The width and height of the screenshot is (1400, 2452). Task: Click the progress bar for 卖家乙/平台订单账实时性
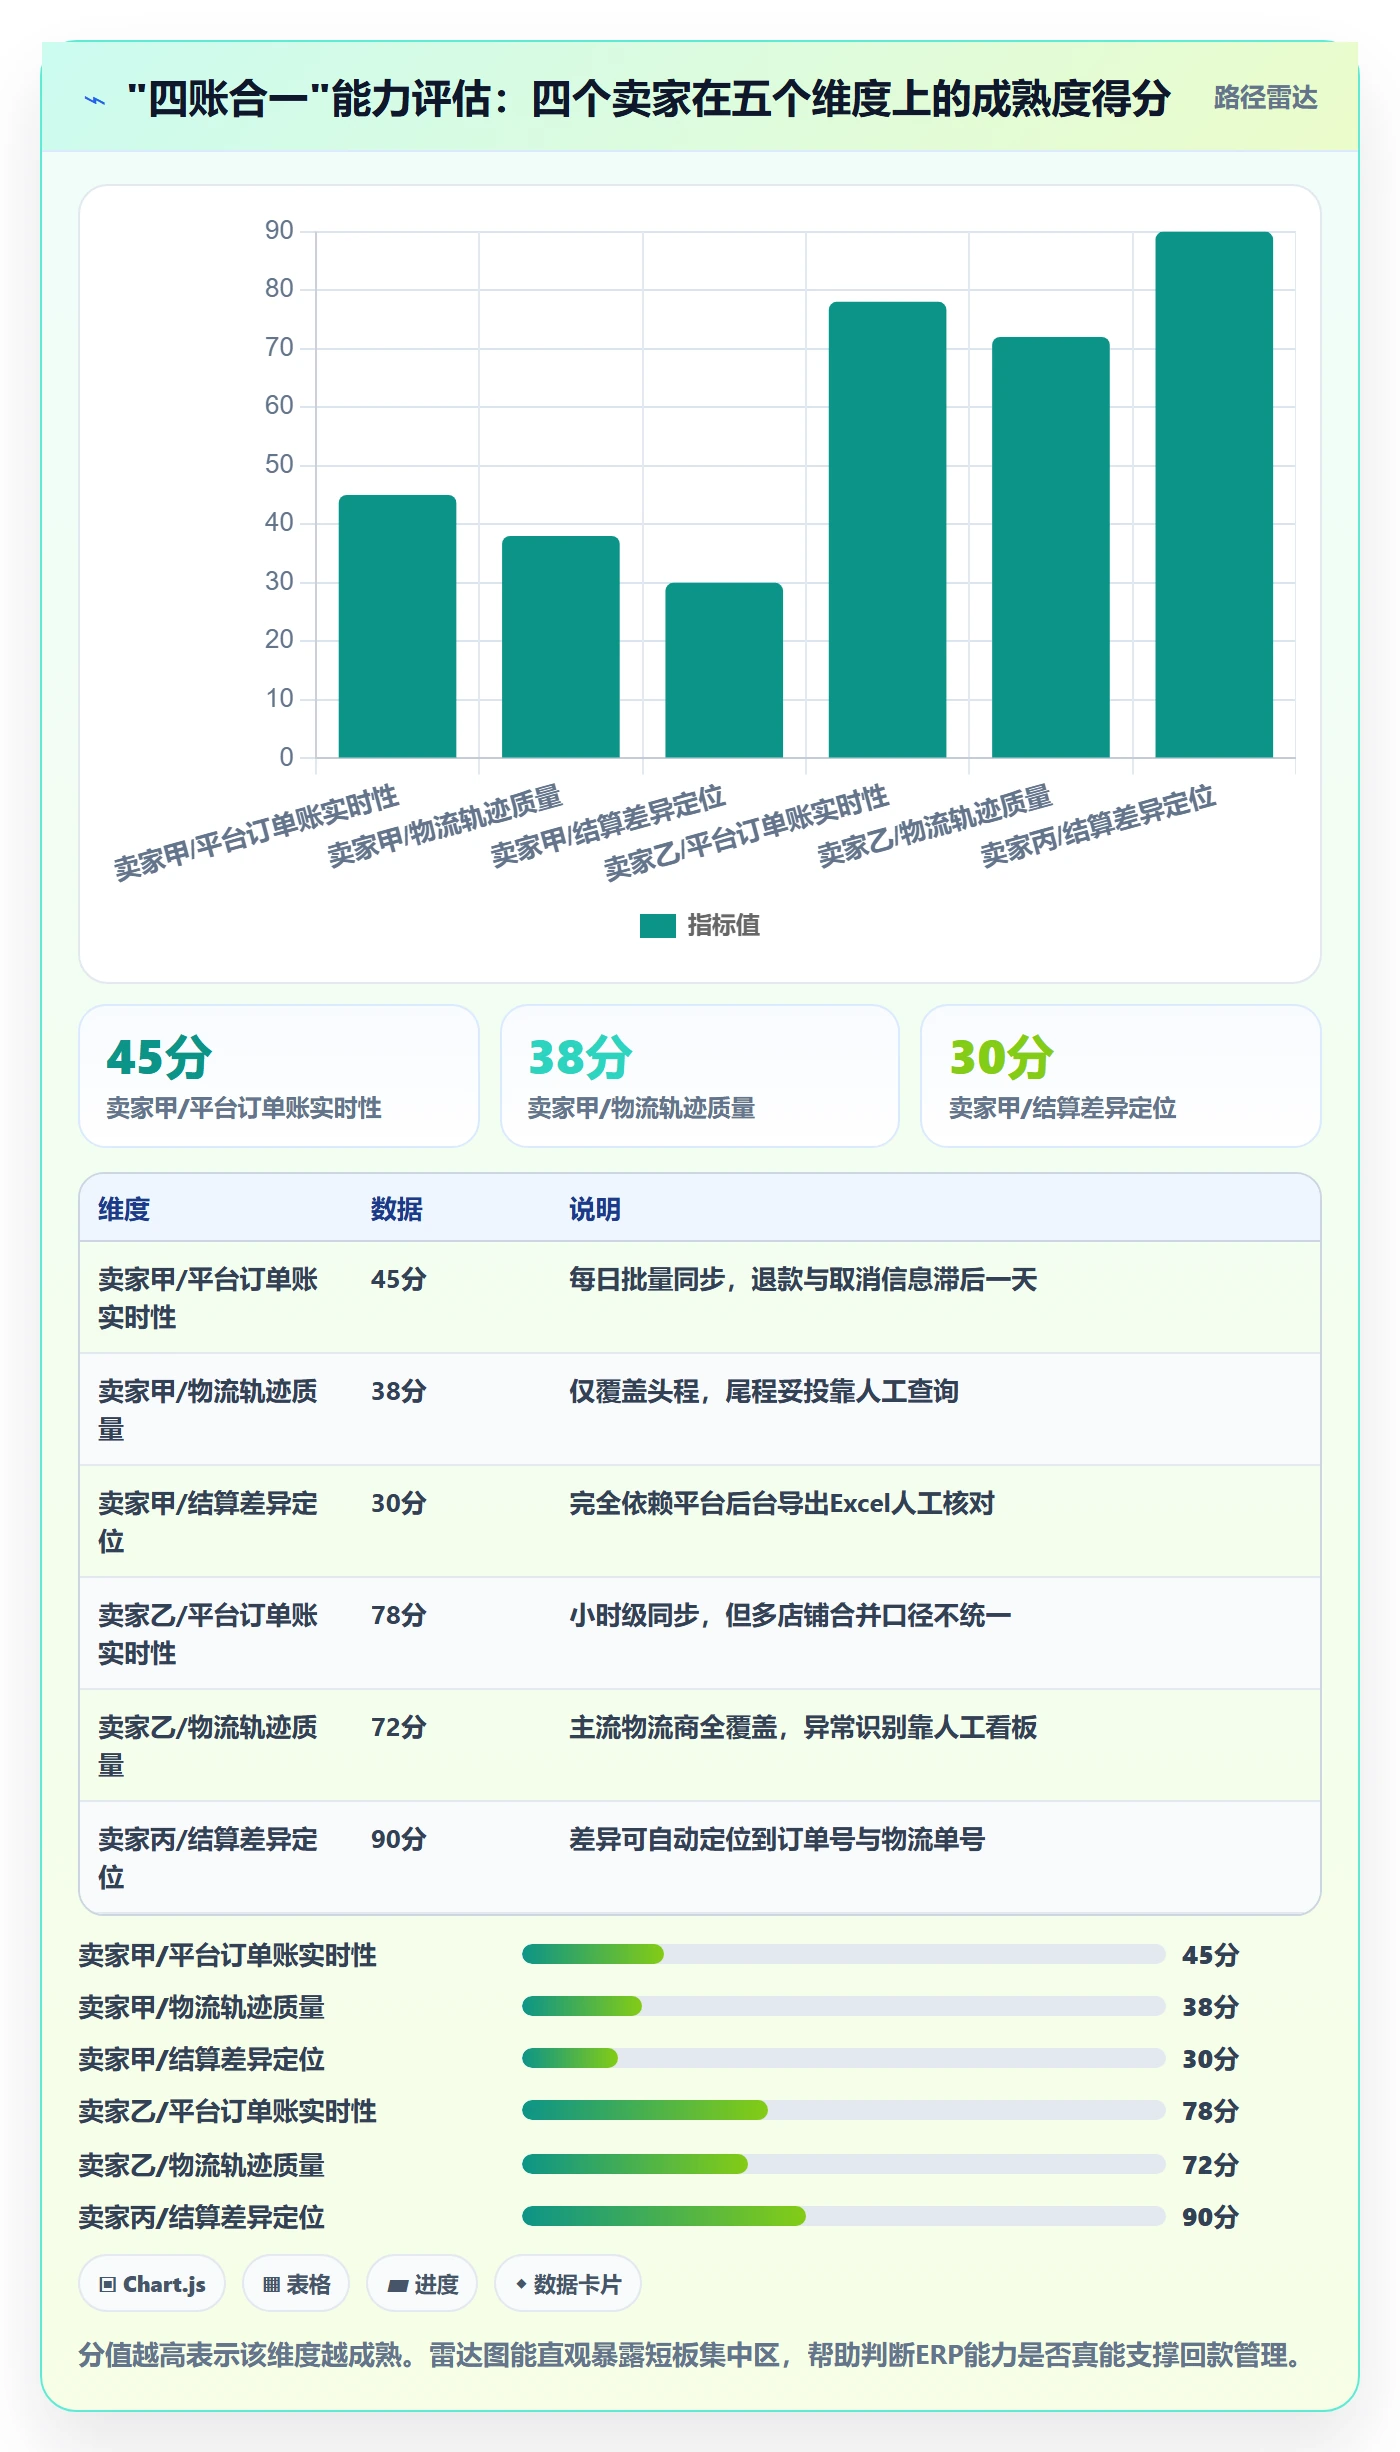pos(843,2110)
